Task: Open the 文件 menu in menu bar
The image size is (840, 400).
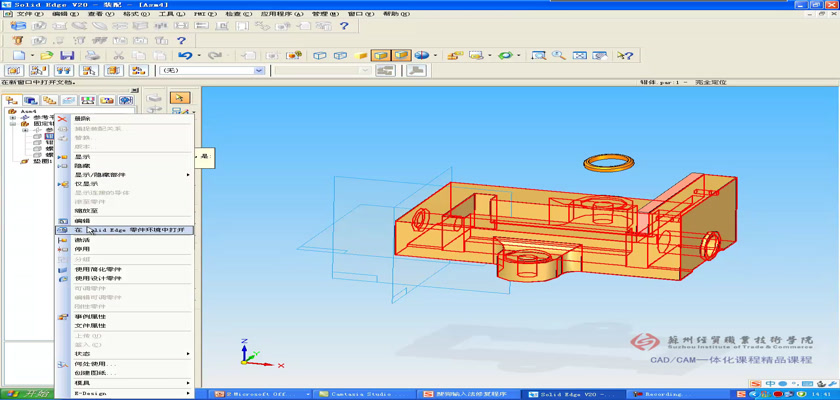Action: coord(29,14)
